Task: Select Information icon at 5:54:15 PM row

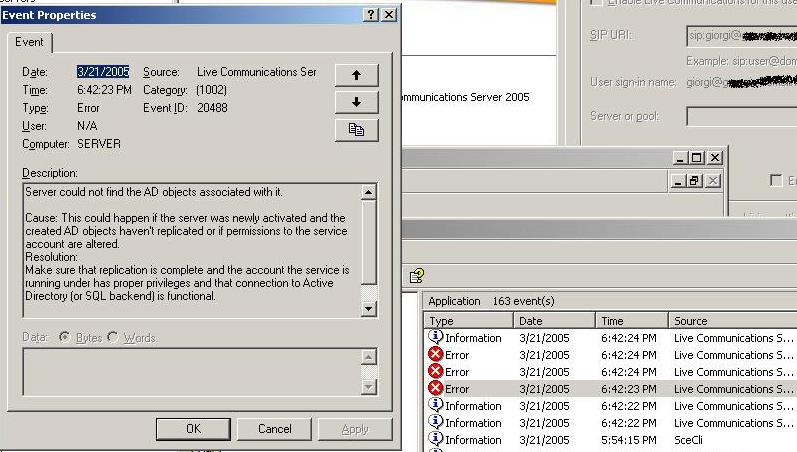Action: [x=436, y=439]
